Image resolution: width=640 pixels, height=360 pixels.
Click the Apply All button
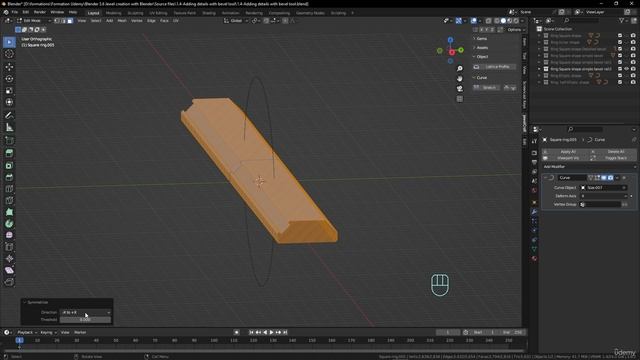pyautogui.click(x=565, y=151)
